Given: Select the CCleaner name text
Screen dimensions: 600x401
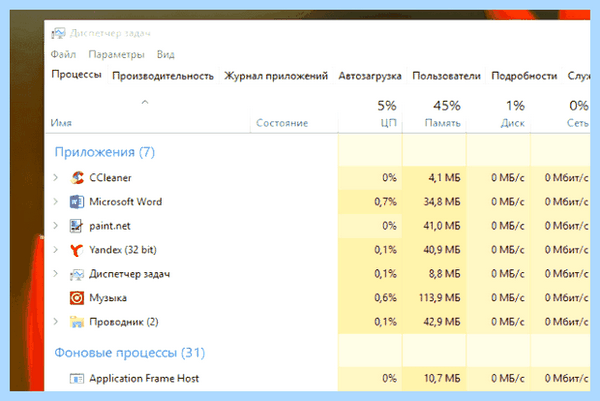Looking at the screenshot, I should coord(110,178).
